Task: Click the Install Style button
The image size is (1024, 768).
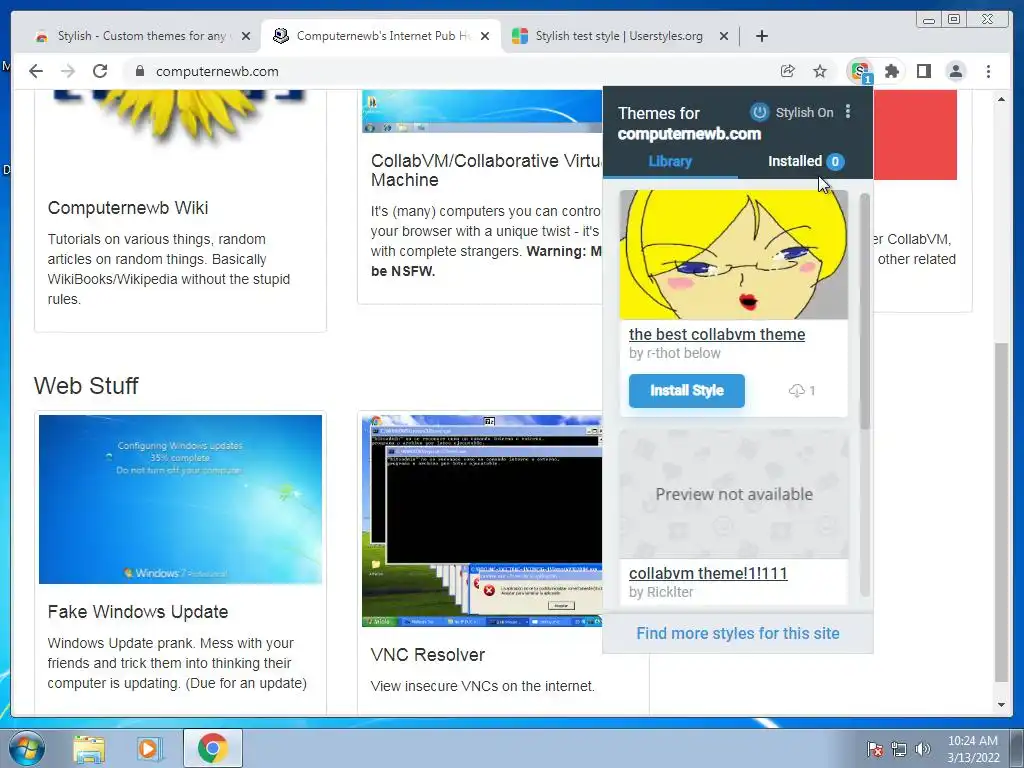Action: pyautogui.click(x=686, y=391)
